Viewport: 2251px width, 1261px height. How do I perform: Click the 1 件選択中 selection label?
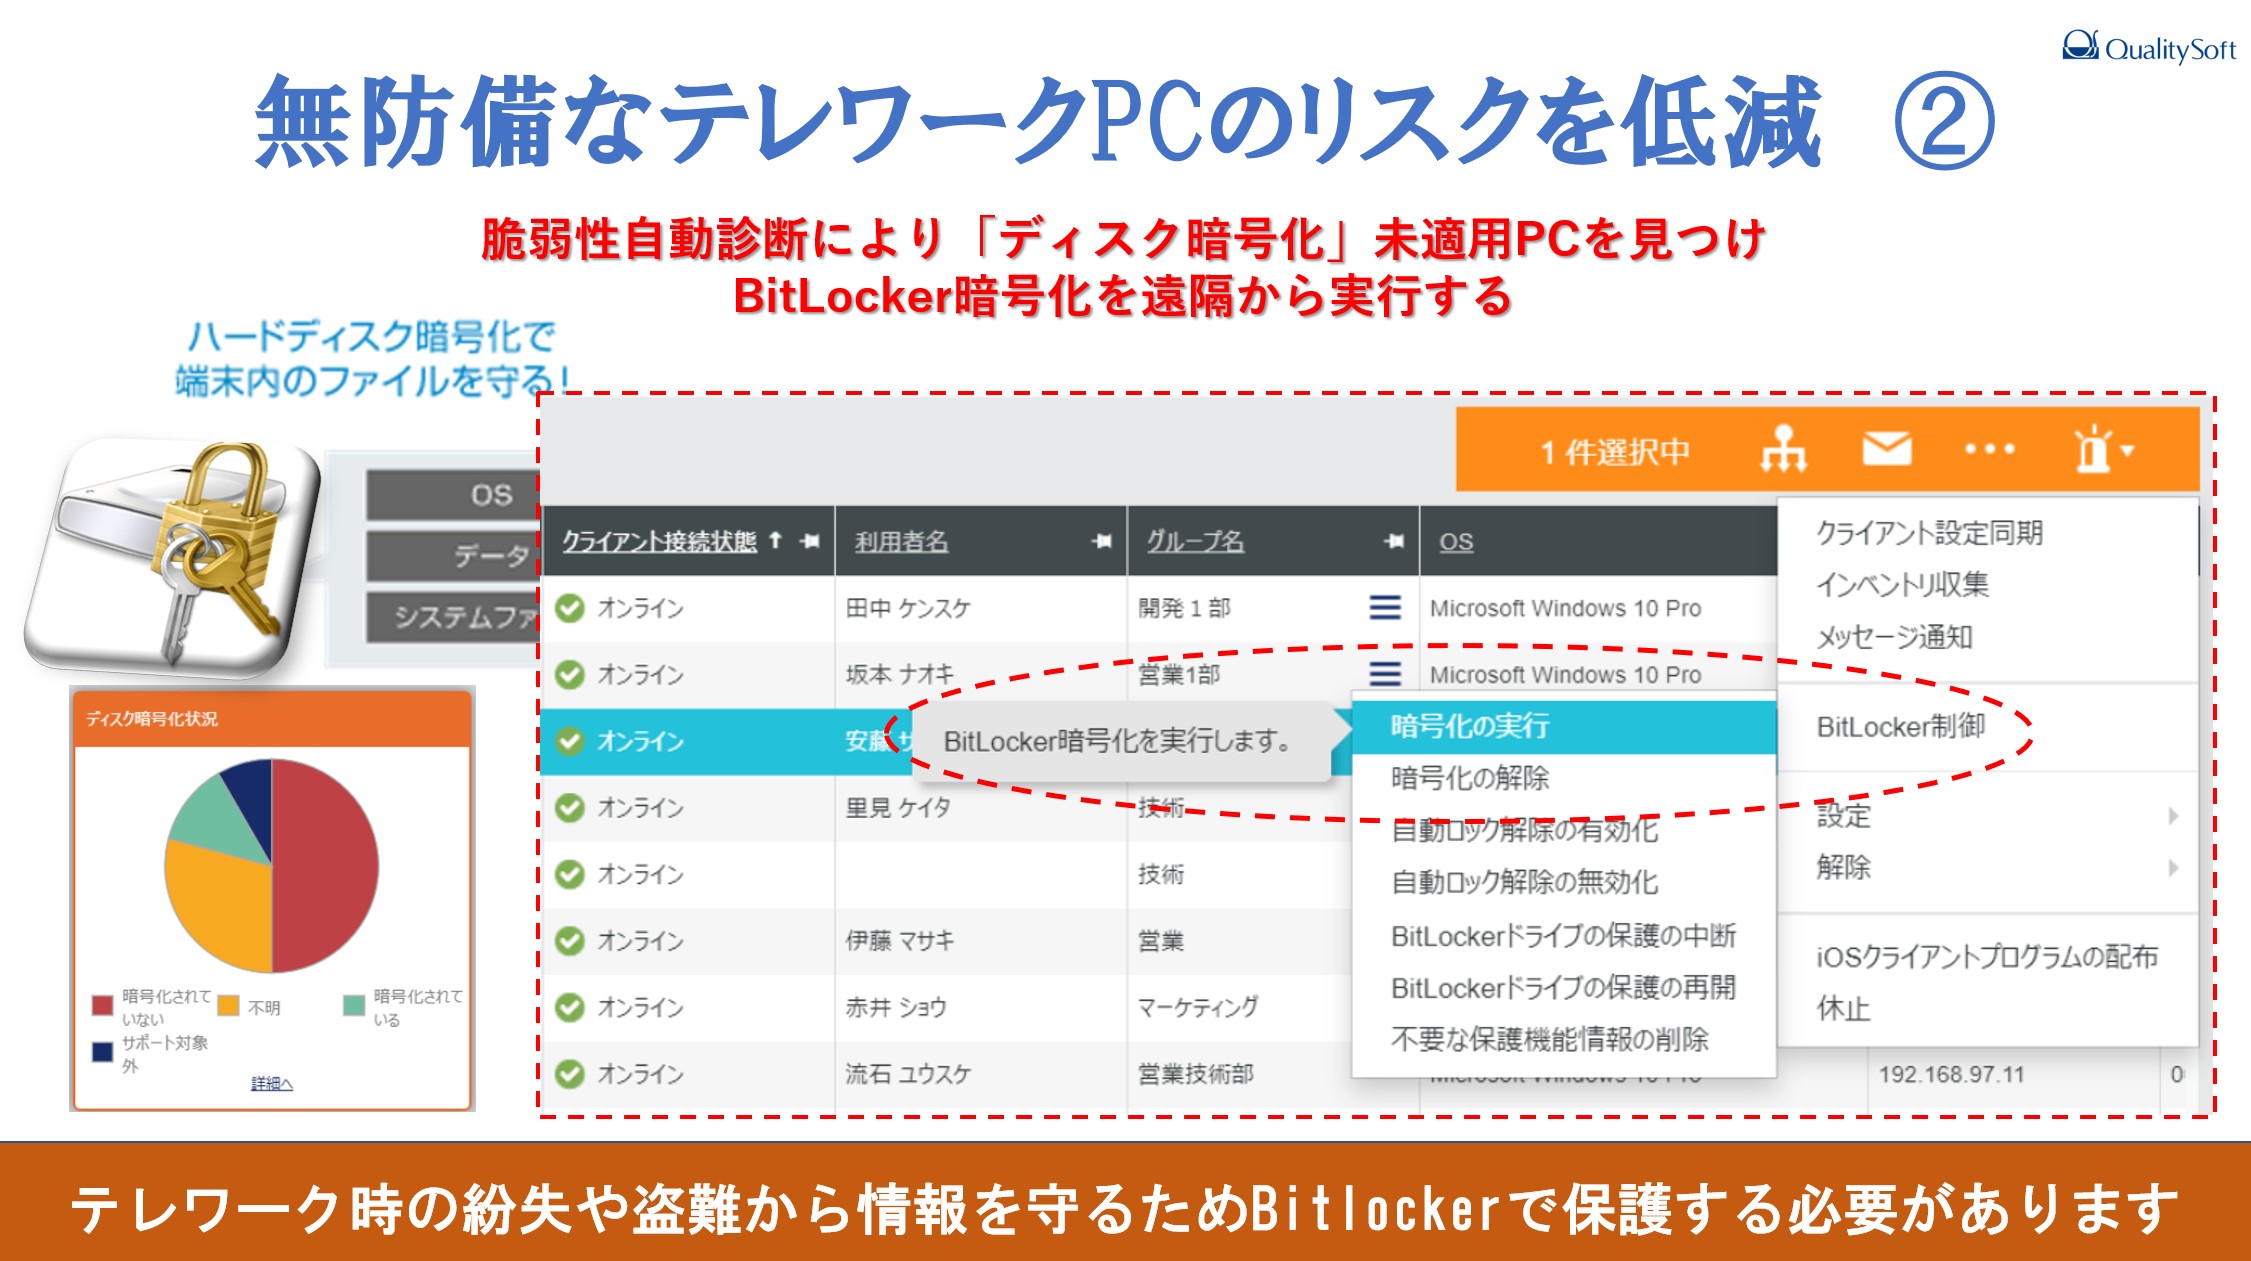[x=1615, y=452]
